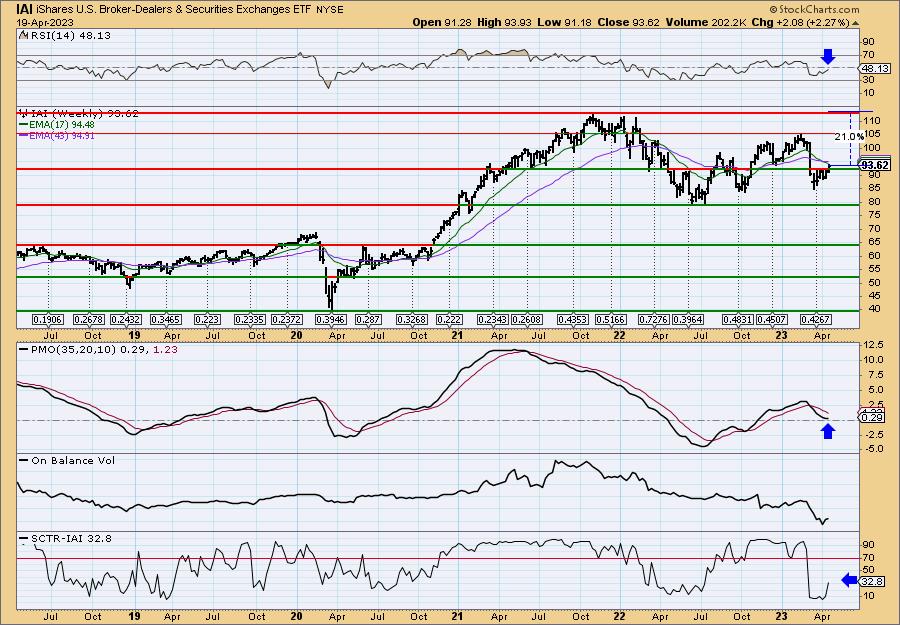Viewport: 900px width, 625px height.
Task: Click the Low 91.18 value
Action: point(563,22)
